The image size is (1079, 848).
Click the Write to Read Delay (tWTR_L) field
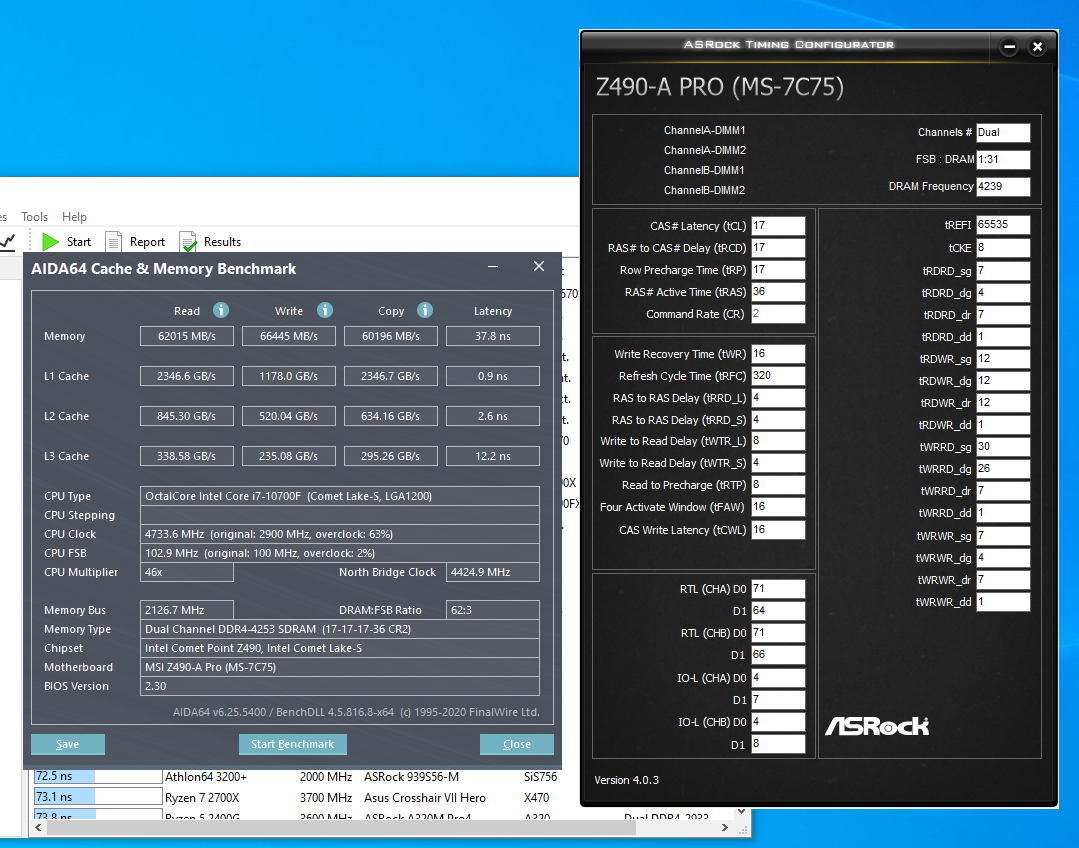[778, 441]
